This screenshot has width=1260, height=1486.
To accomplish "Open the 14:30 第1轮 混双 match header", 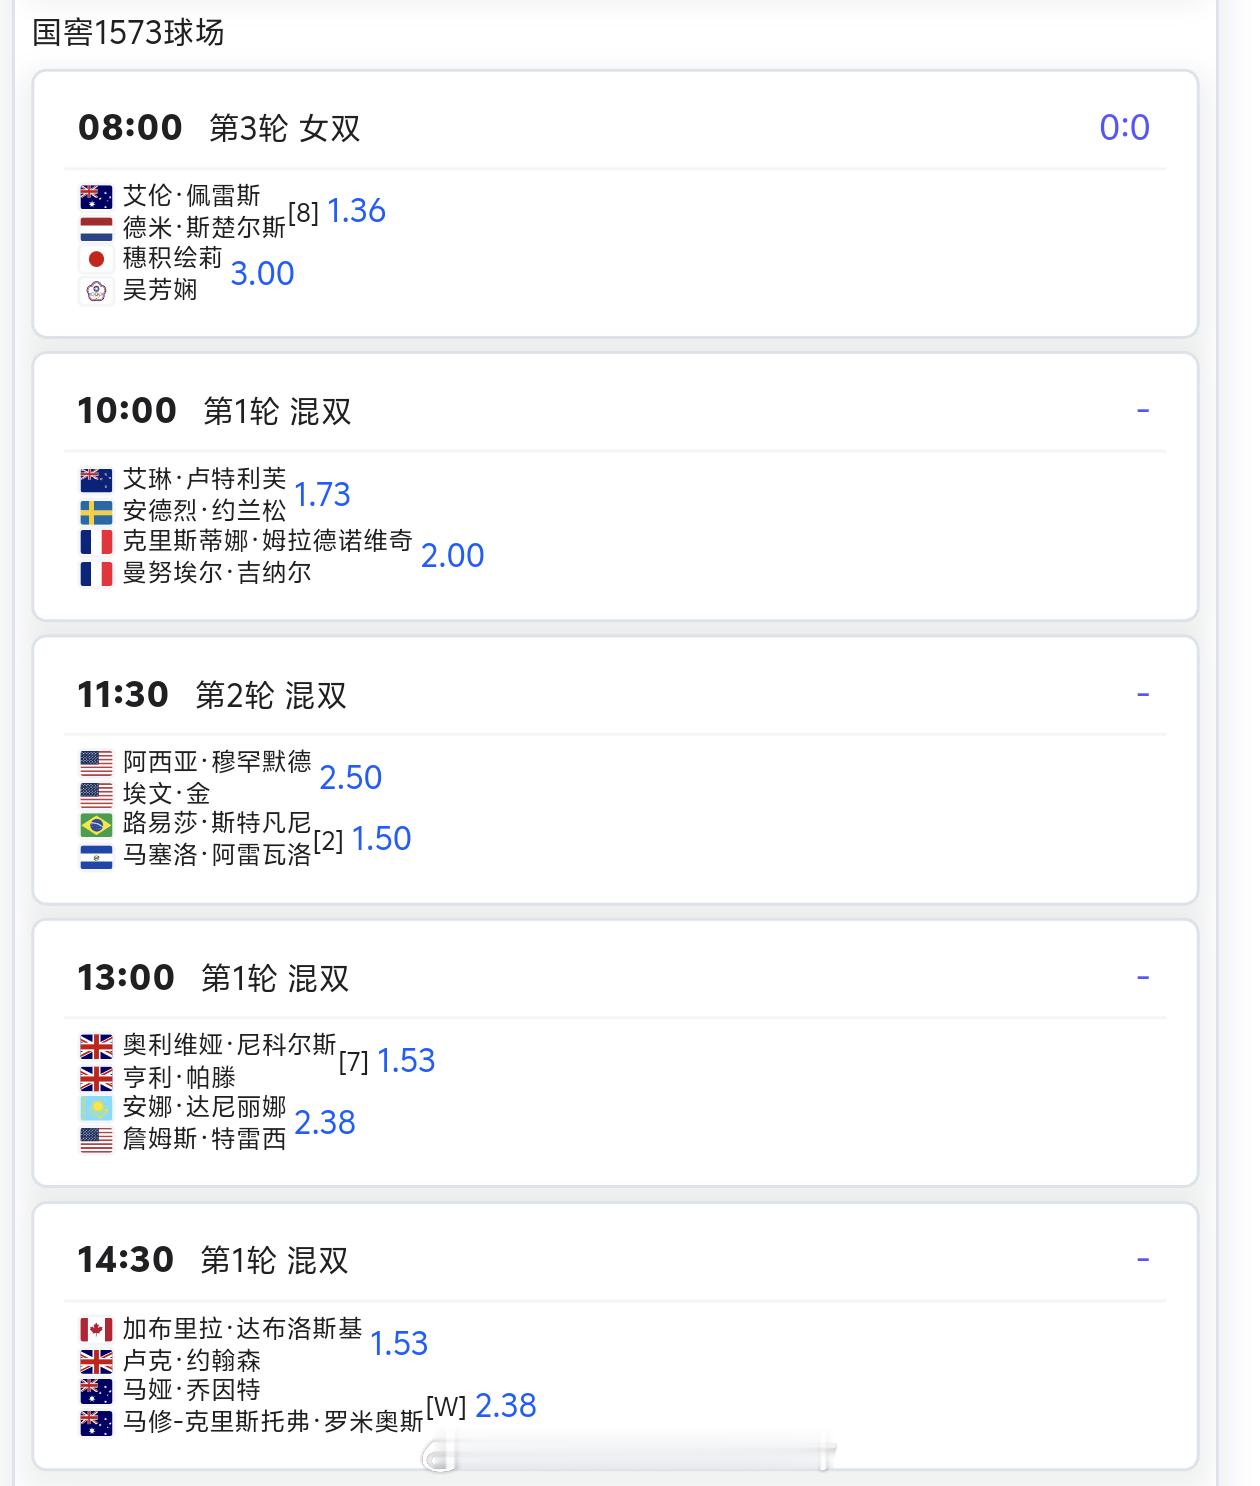I will [x=213, y=1260].
